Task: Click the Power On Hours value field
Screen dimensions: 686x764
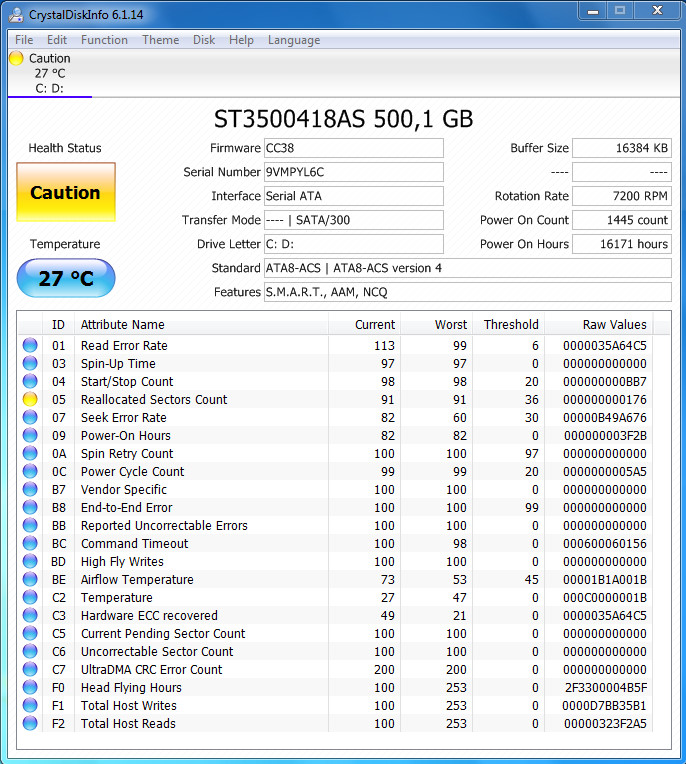Action: [x=622, y=244]
